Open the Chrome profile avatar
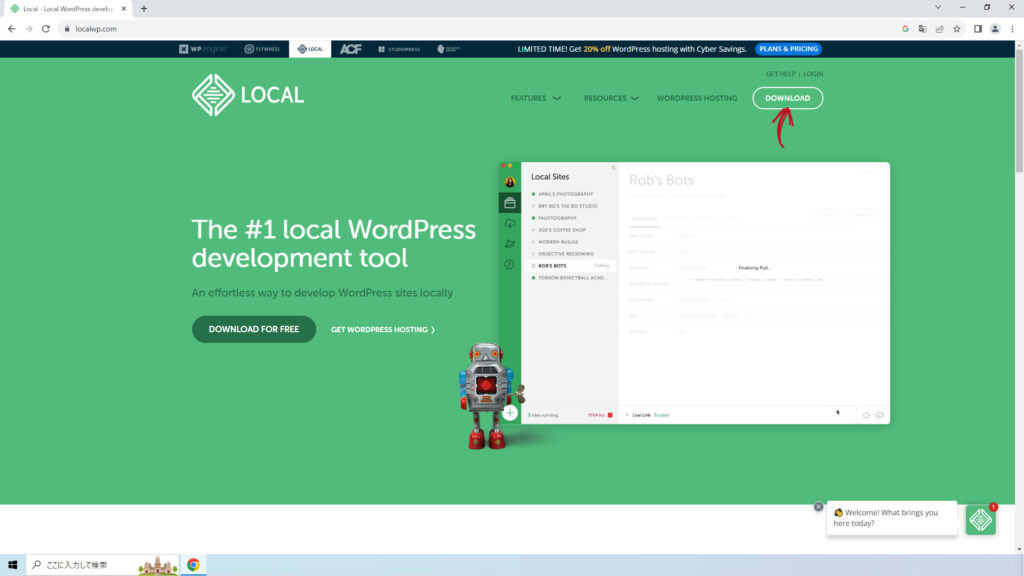1024x576 pixels. click(995, 29)
